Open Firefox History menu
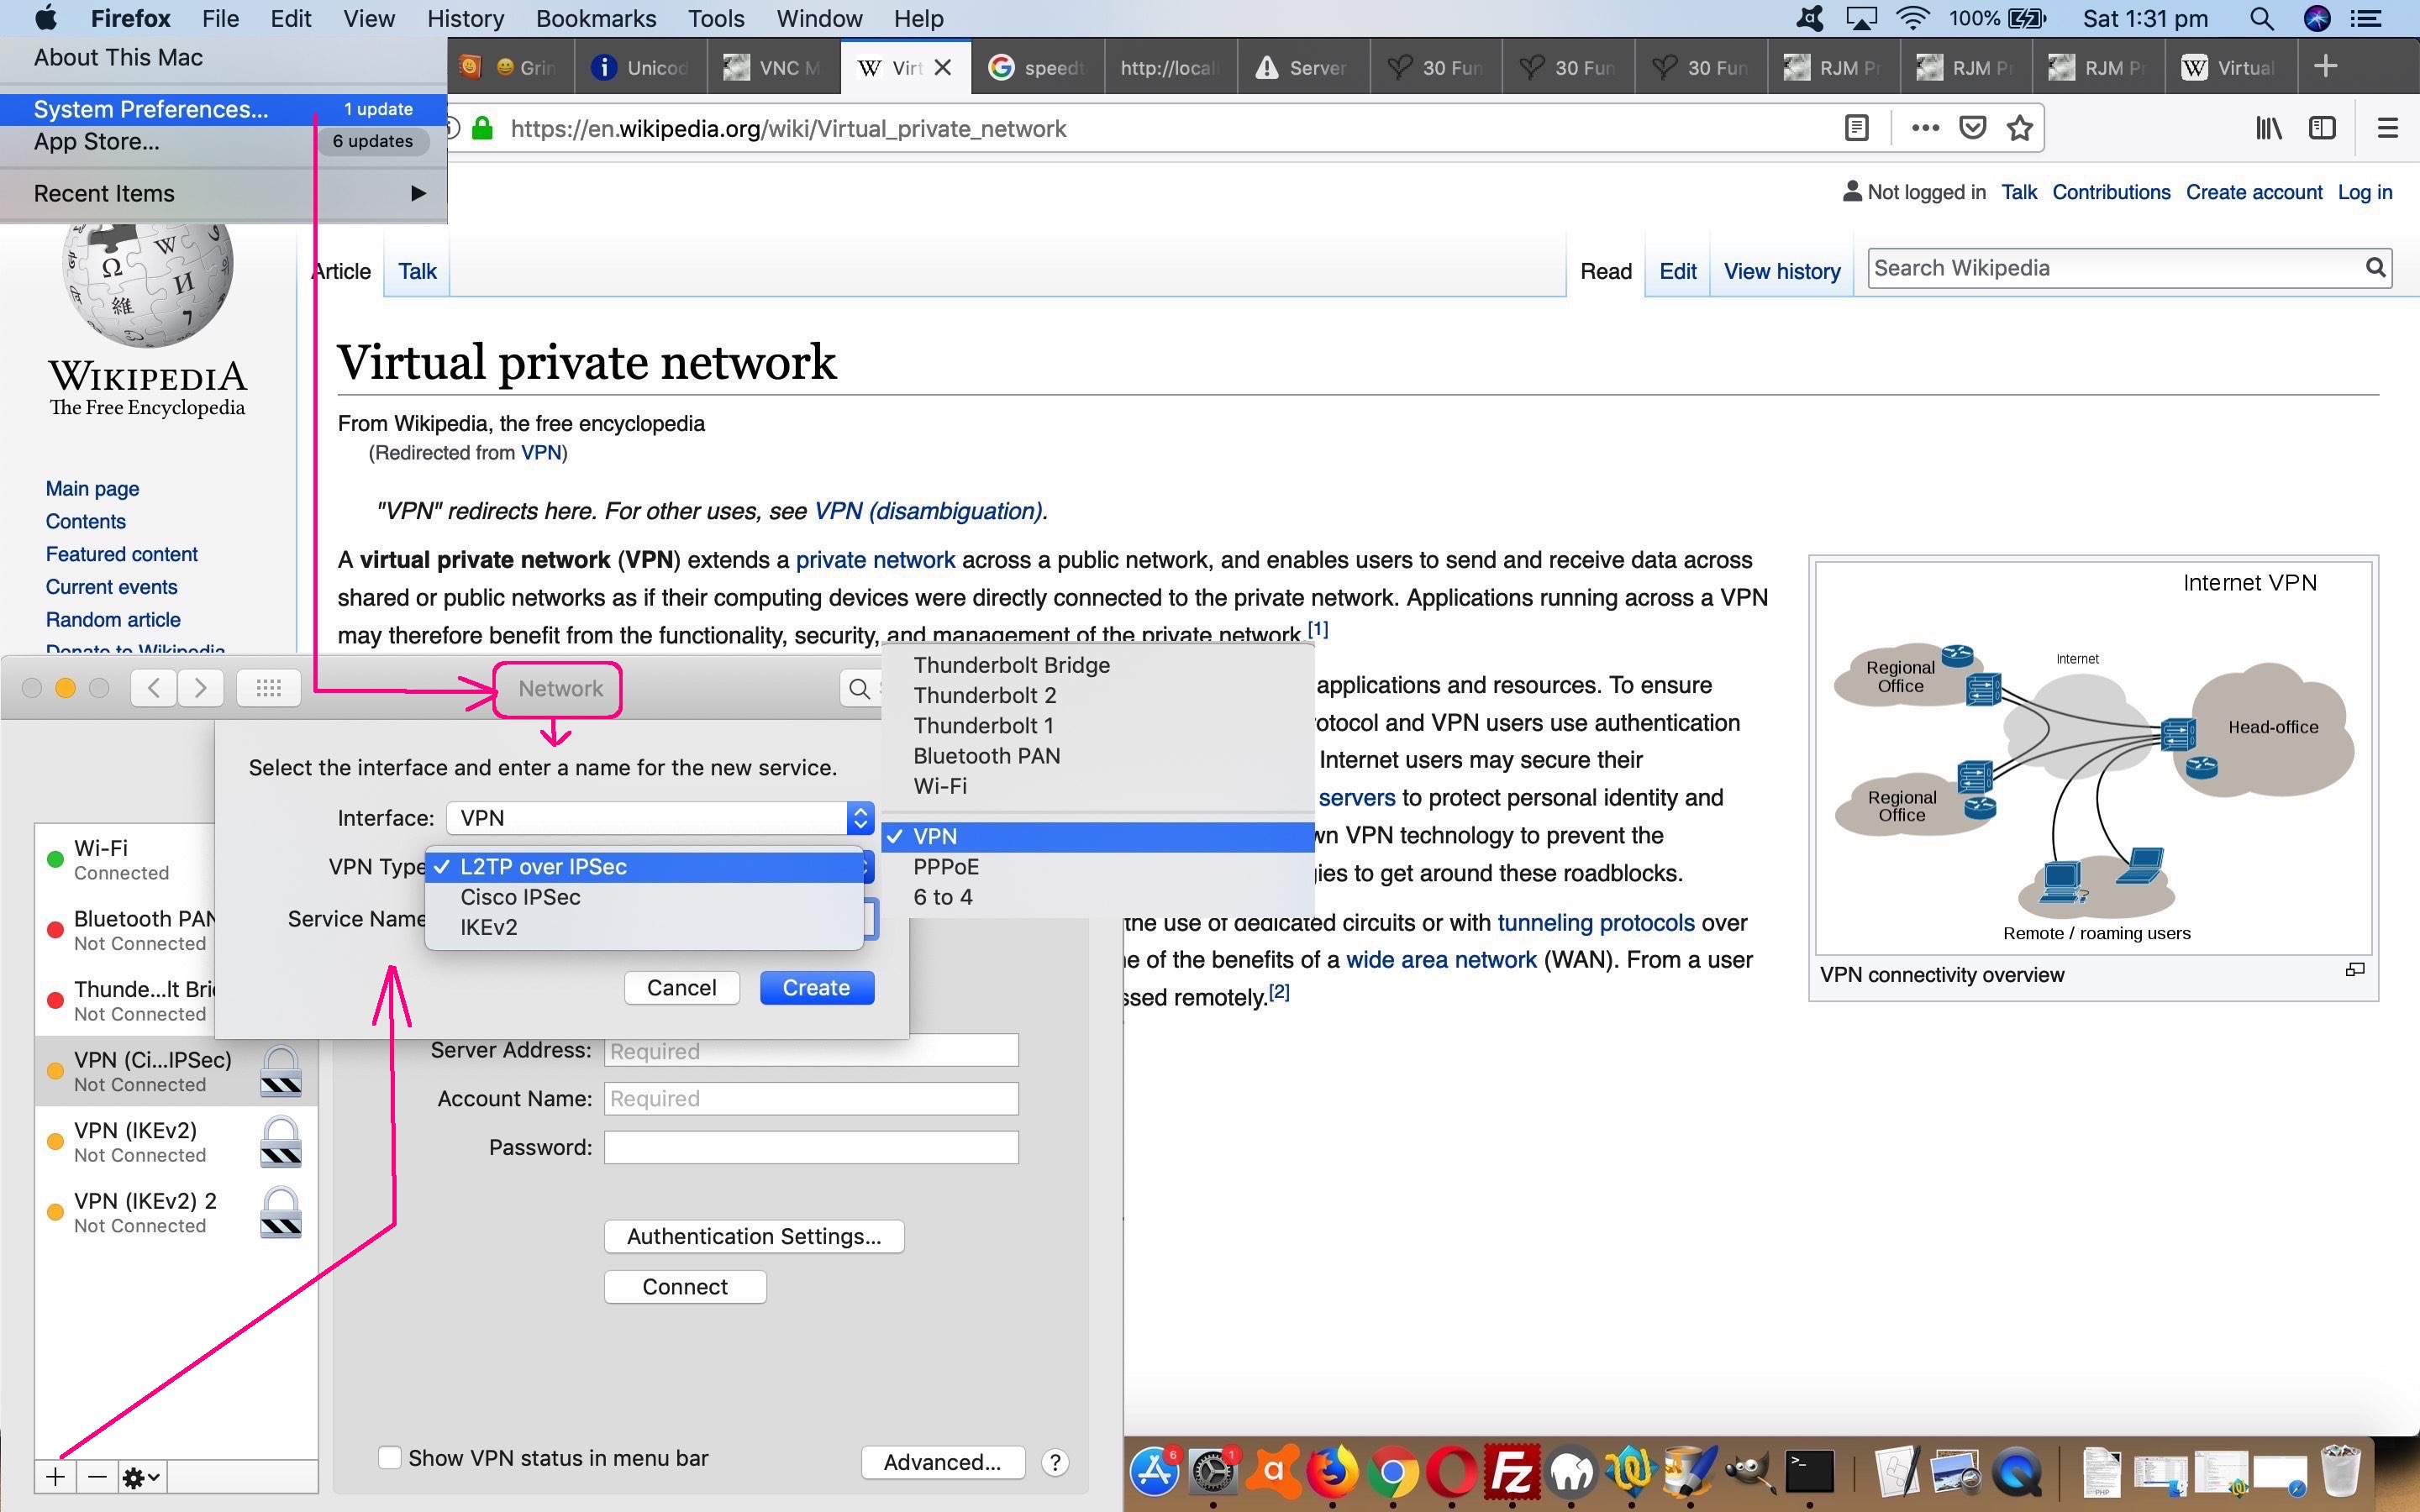Screen dimensions: 2420x1512 click(x=465, y=18)
